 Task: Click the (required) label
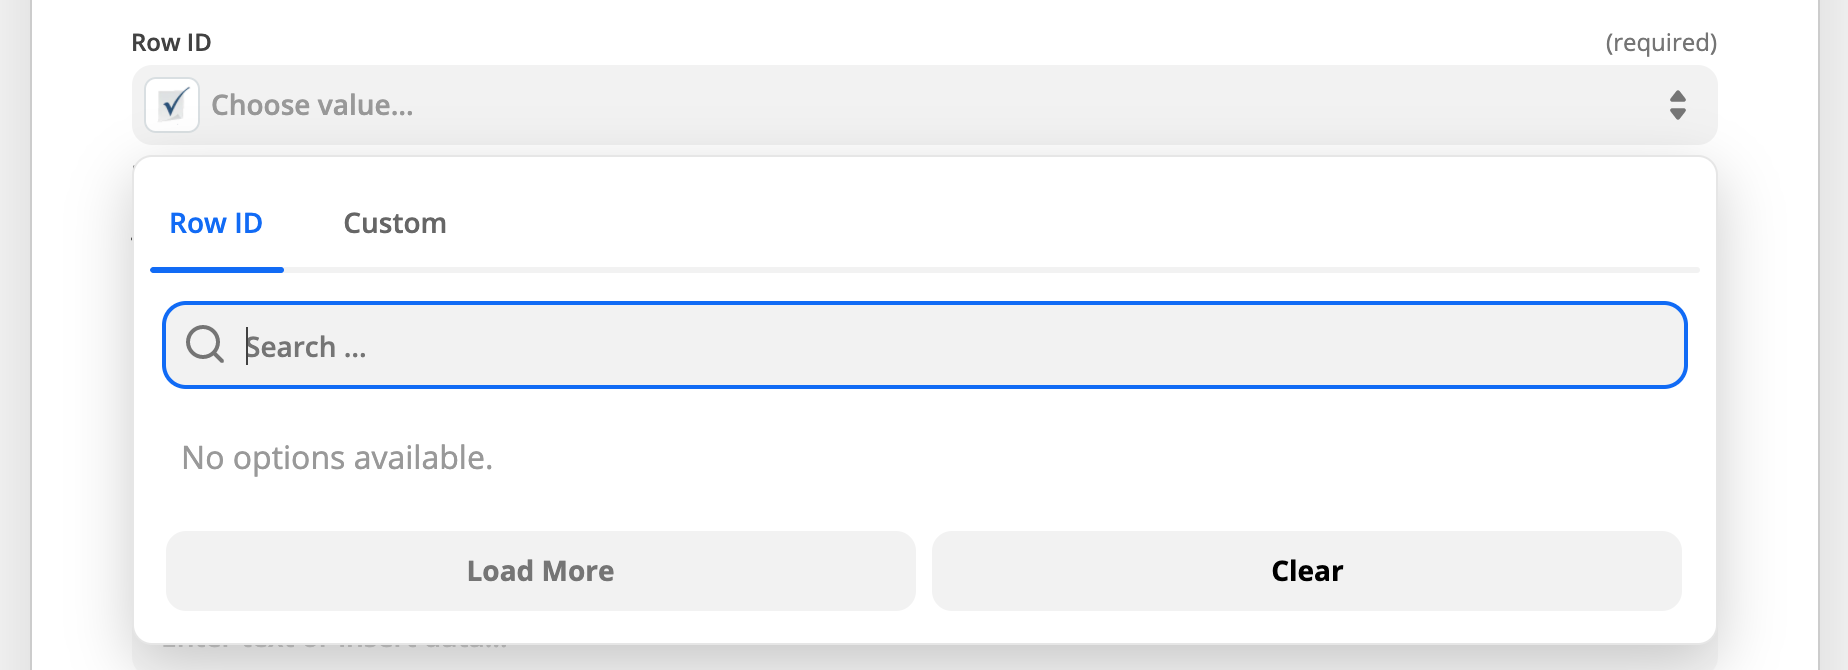pyautogui.click(x=1661, y=43)
